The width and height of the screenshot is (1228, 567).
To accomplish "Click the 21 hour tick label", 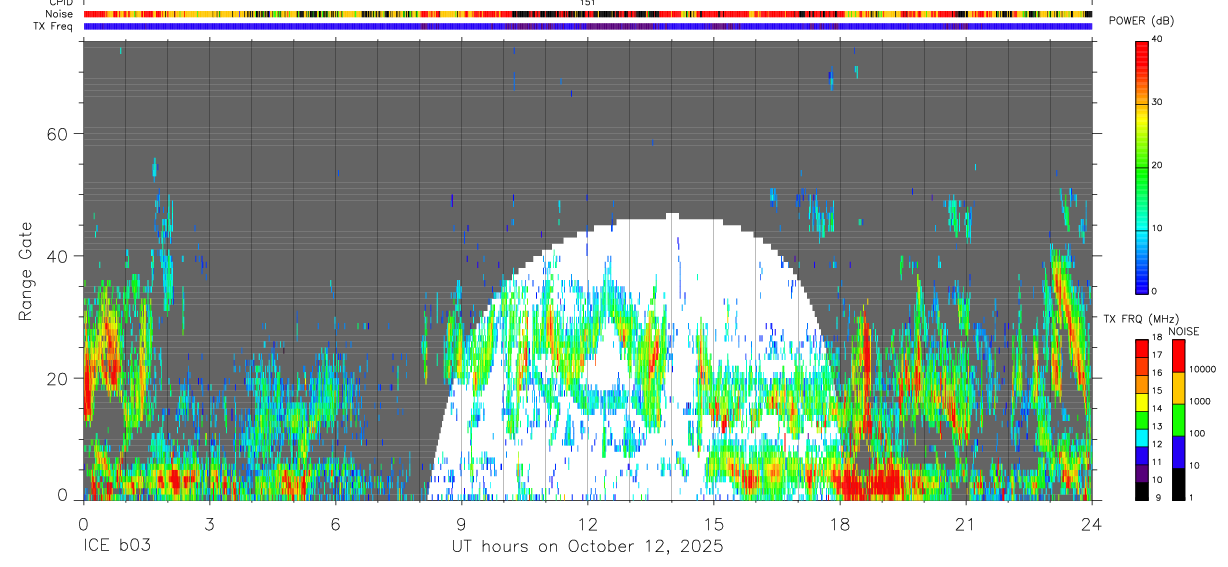I will click(x=965, y=523).
